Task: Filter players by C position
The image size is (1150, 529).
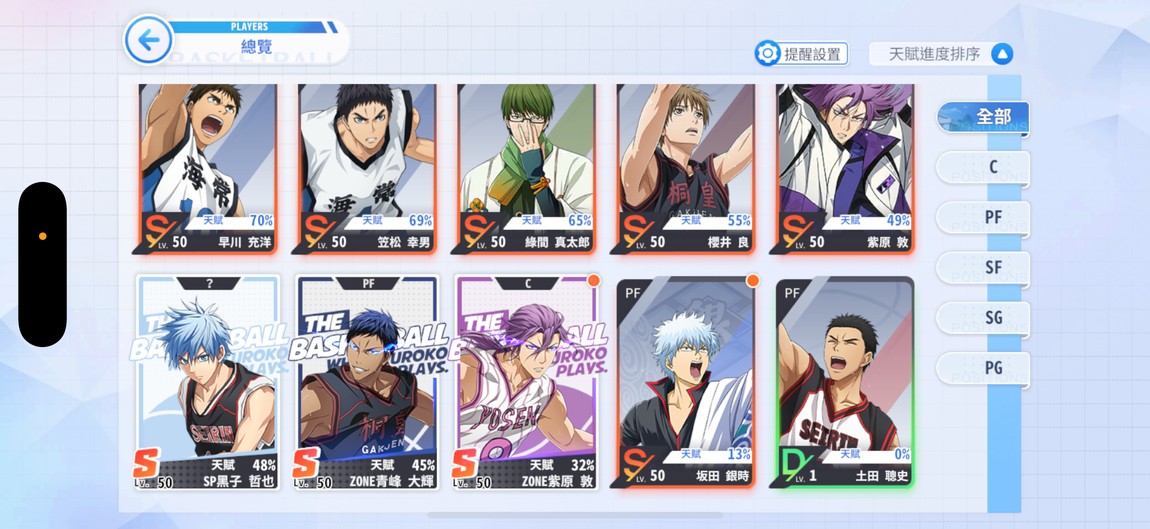Action: (x=983, y=167)
